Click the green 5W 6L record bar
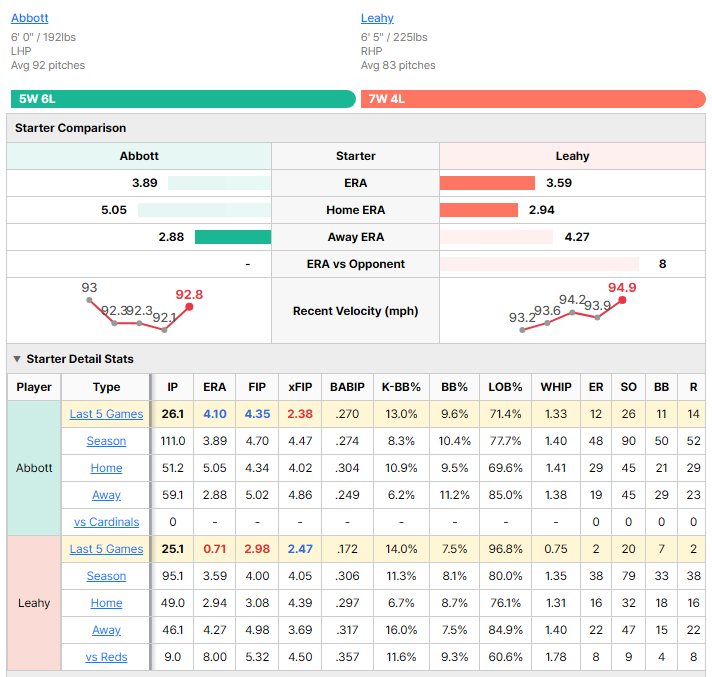 tap(183, 99)
